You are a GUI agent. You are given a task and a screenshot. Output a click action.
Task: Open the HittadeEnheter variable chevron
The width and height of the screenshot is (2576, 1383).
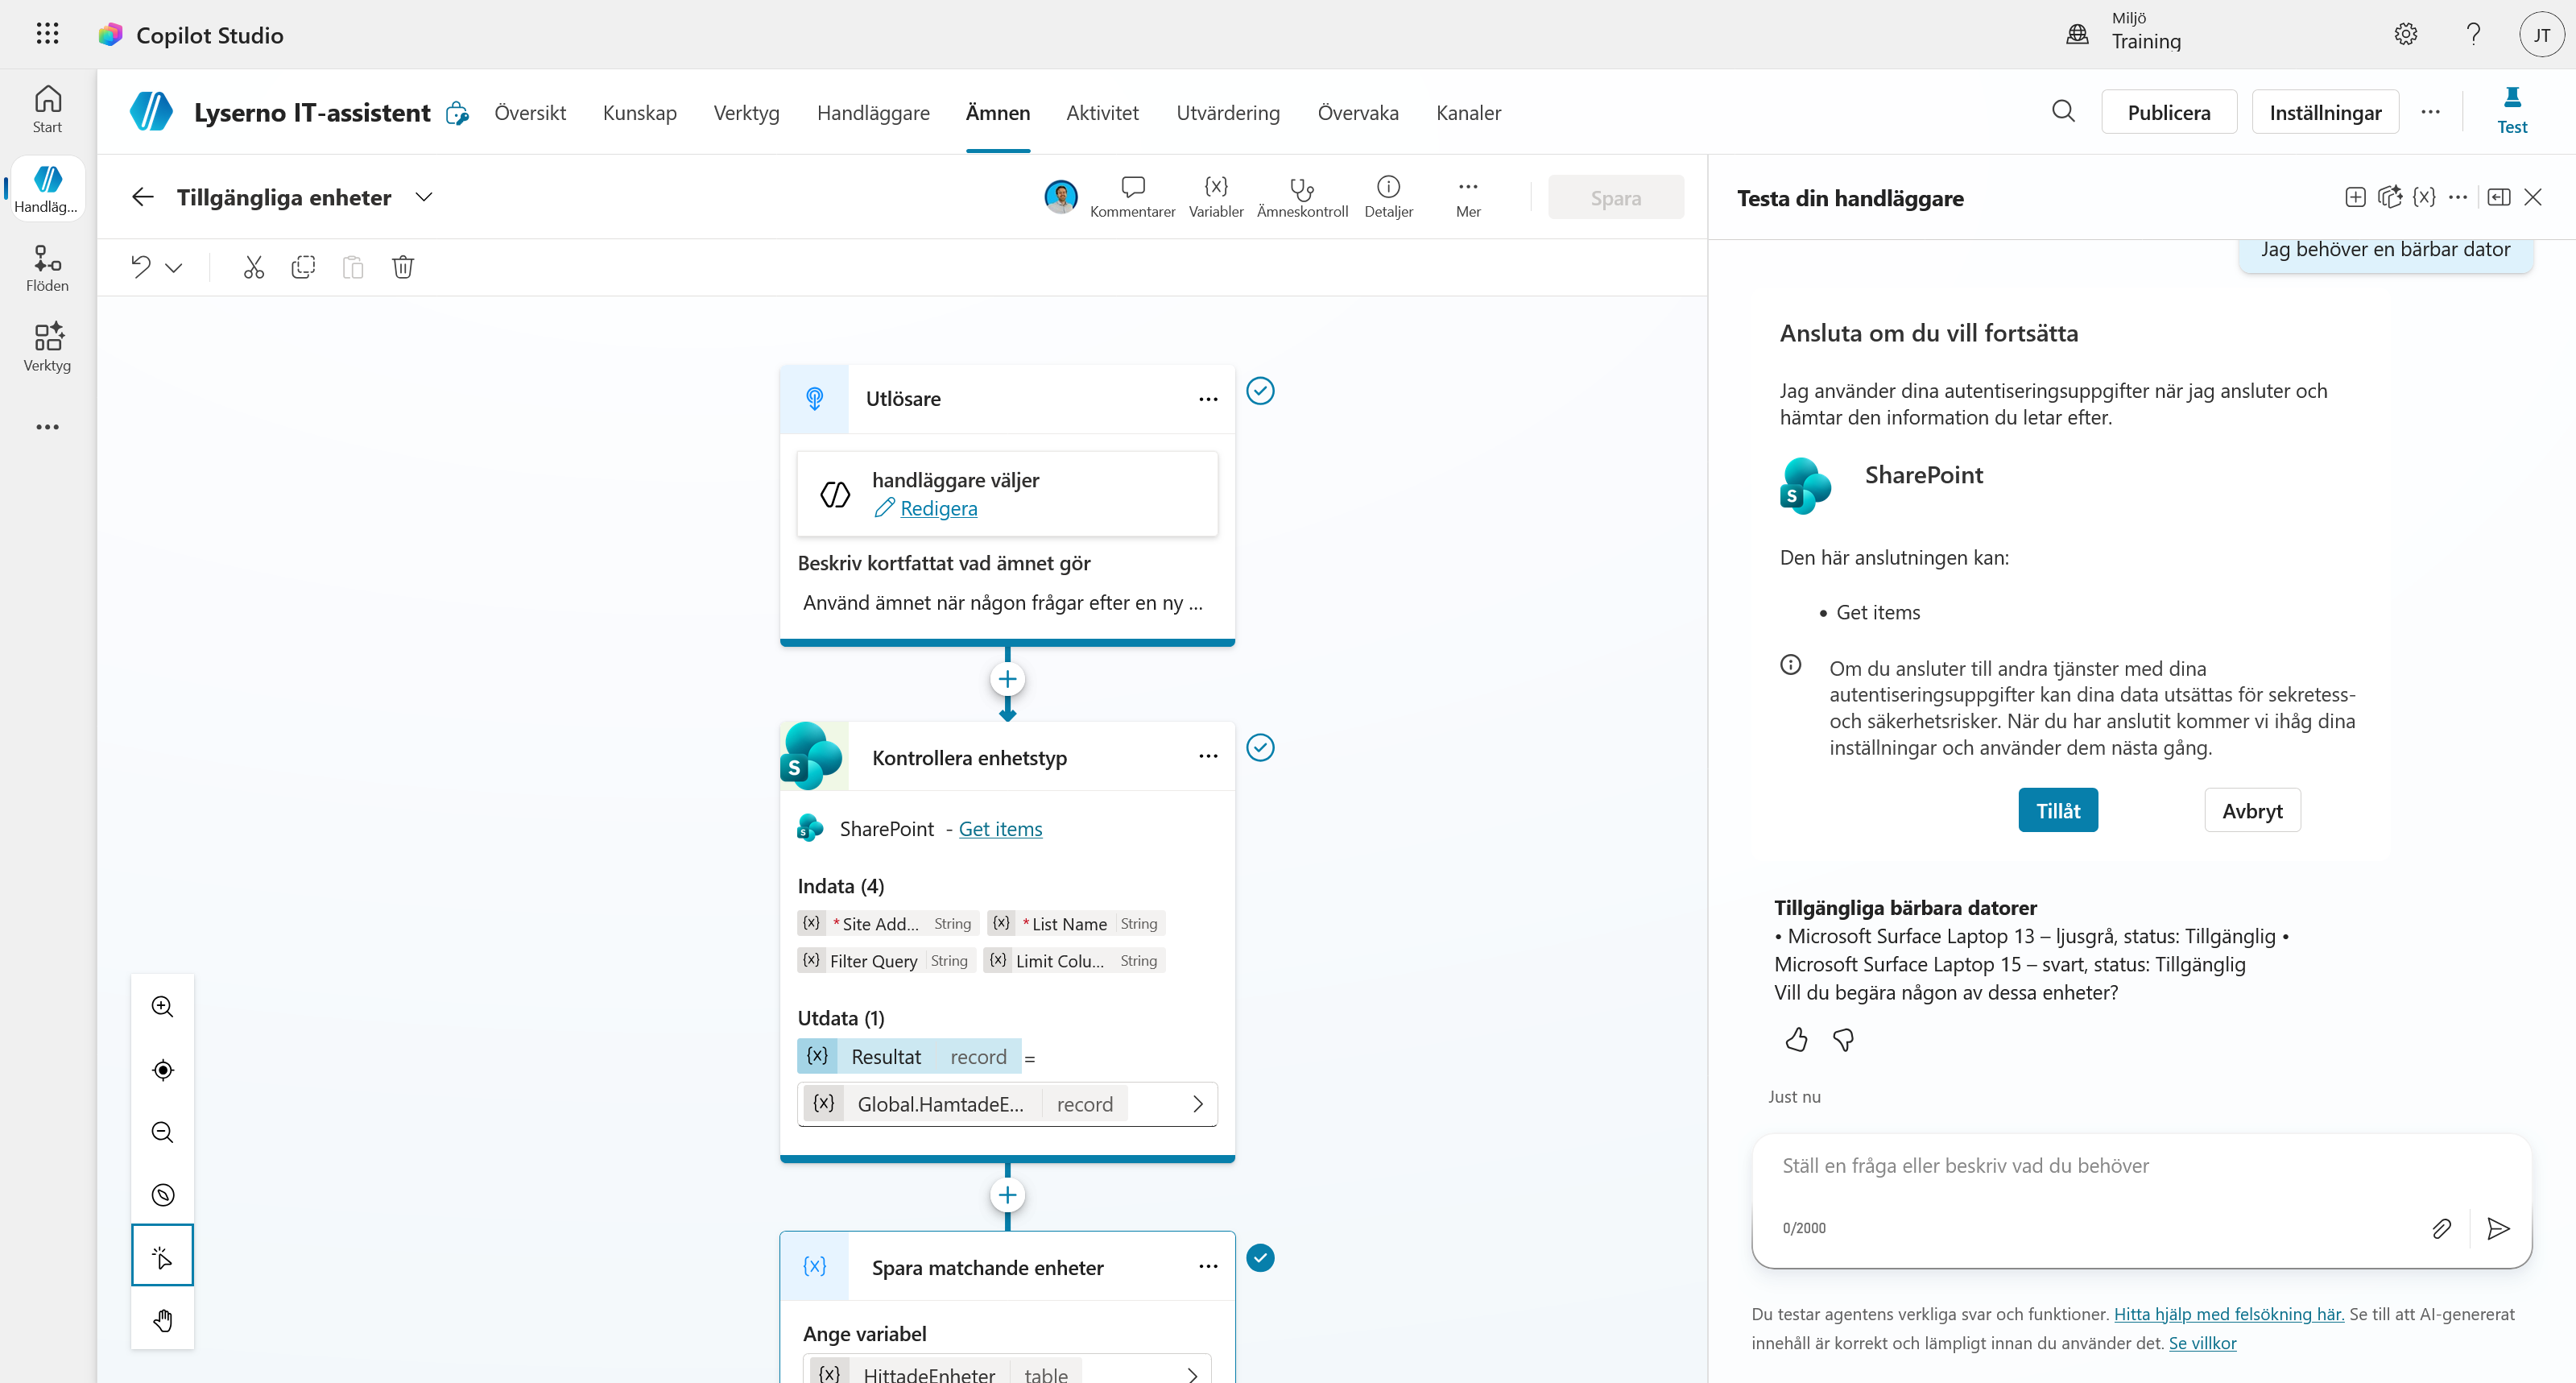click(1192, 1375)
